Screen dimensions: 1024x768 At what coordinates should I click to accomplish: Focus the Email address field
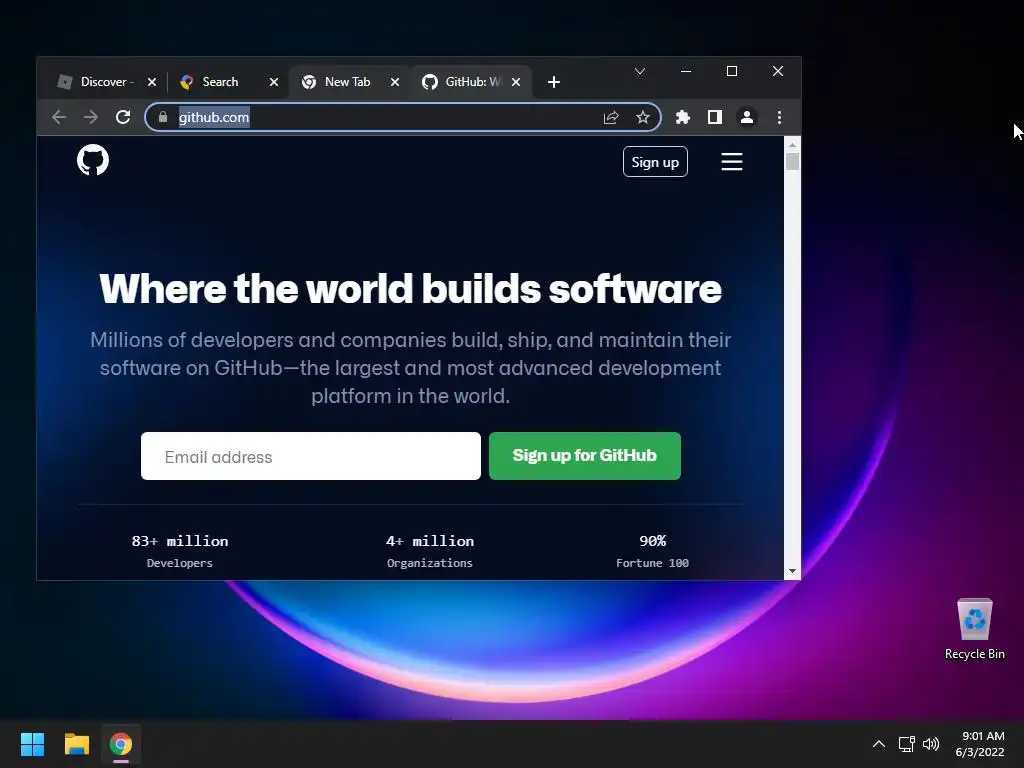311,456
